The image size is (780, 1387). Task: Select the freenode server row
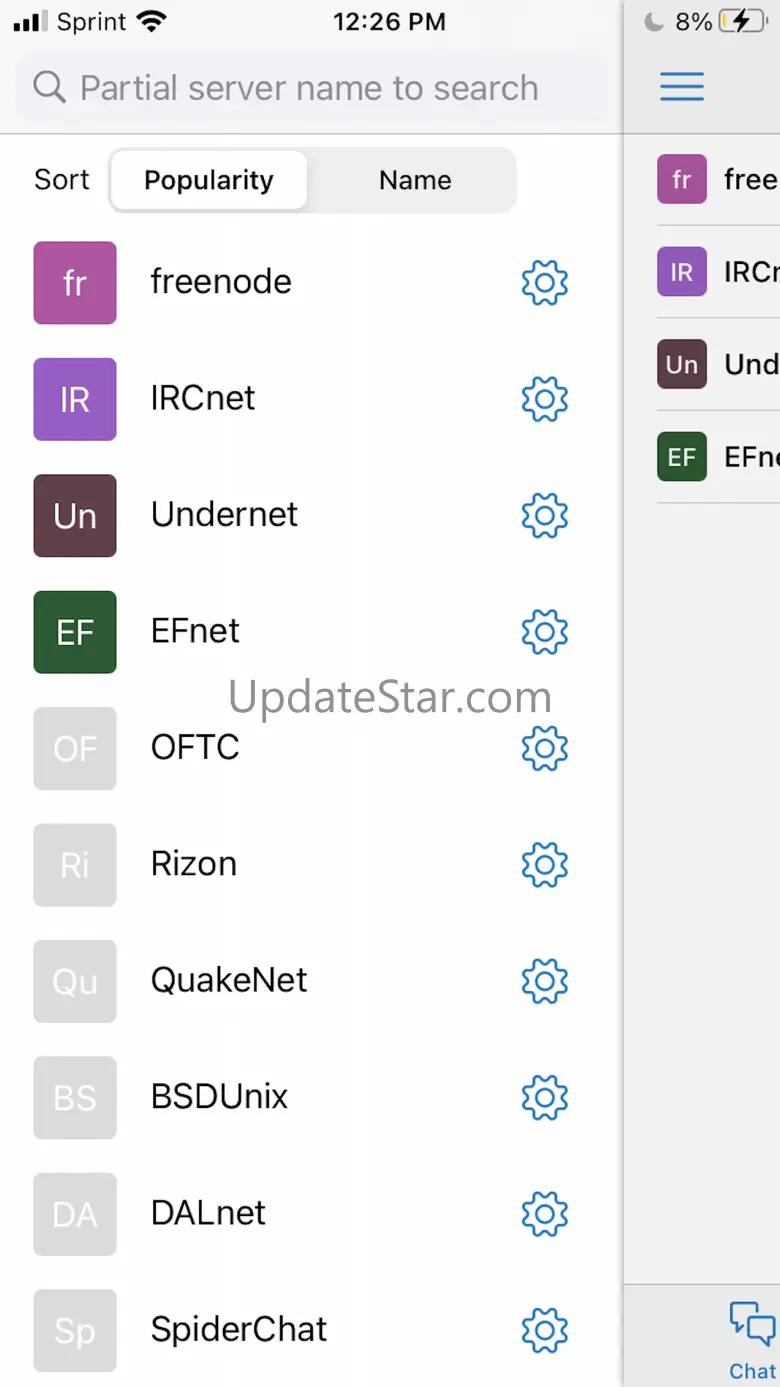pyautogui.click(x=221, y=282)
